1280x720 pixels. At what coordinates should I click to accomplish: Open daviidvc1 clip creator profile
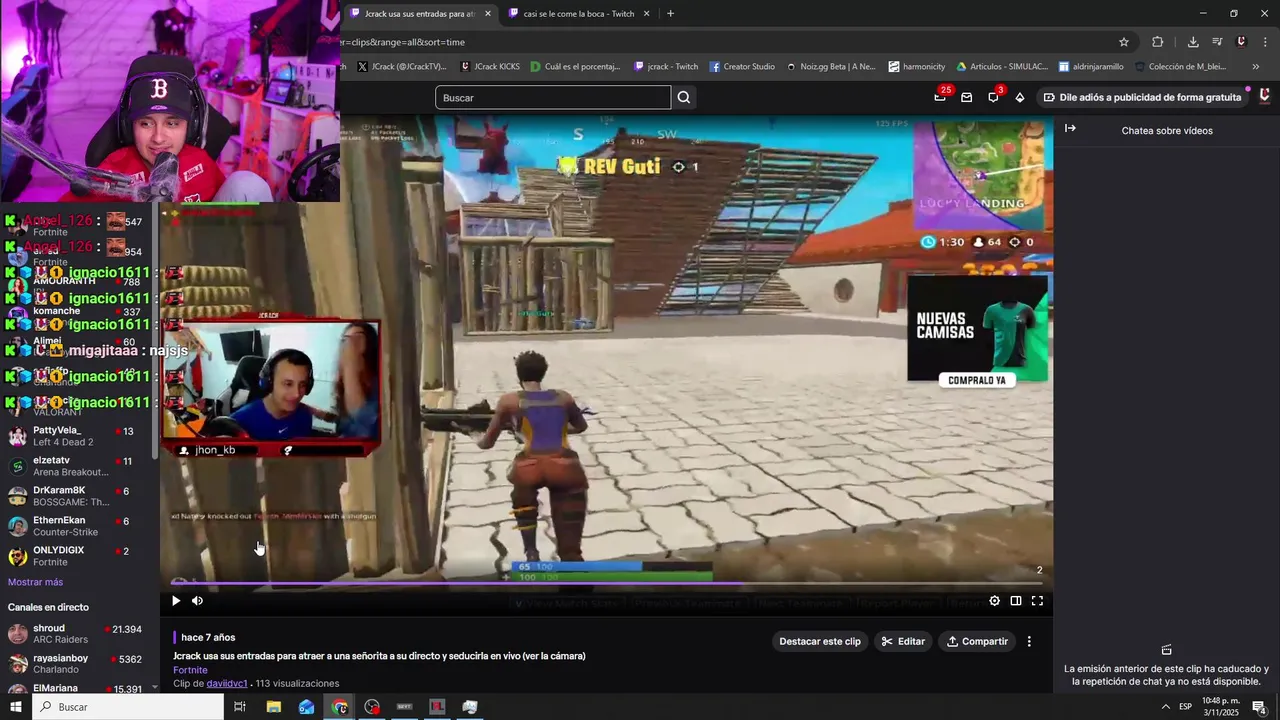[x=227, y=684]
